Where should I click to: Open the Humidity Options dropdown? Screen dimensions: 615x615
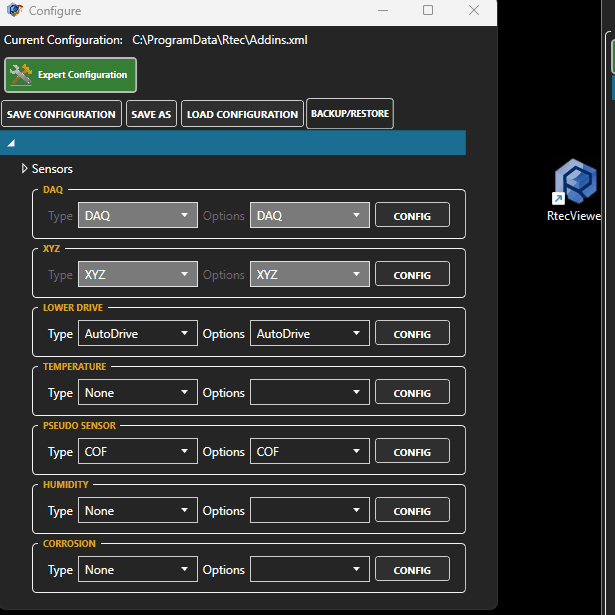309,510
